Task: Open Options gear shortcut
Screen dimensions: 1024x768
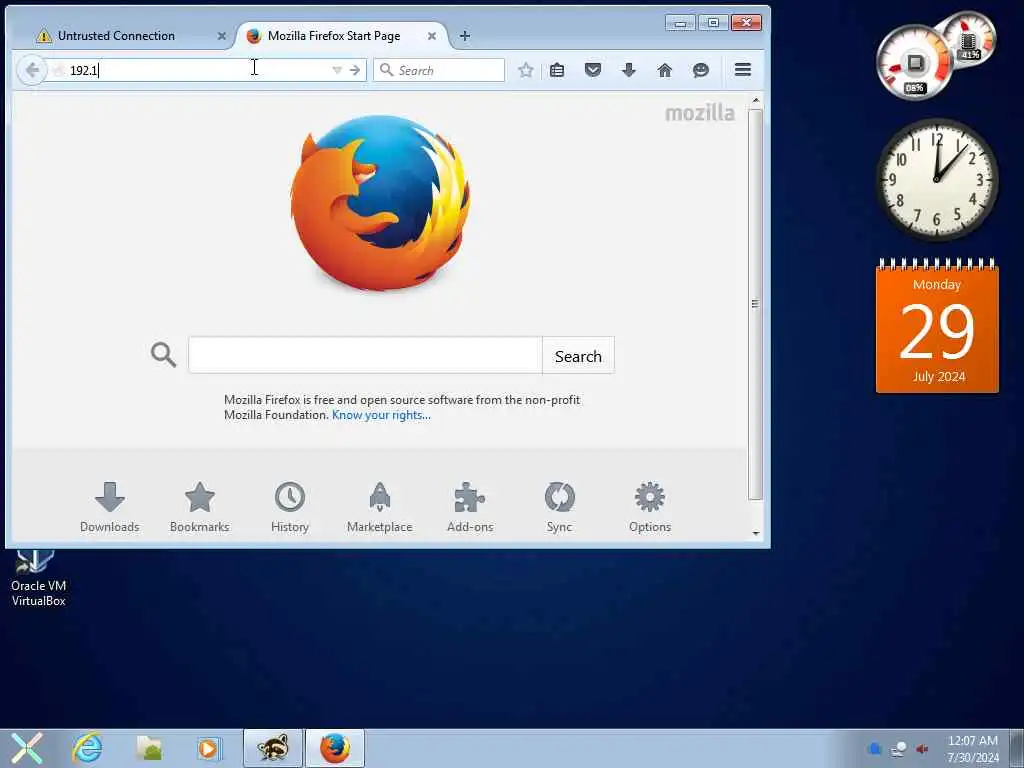Action: [650, 507]
